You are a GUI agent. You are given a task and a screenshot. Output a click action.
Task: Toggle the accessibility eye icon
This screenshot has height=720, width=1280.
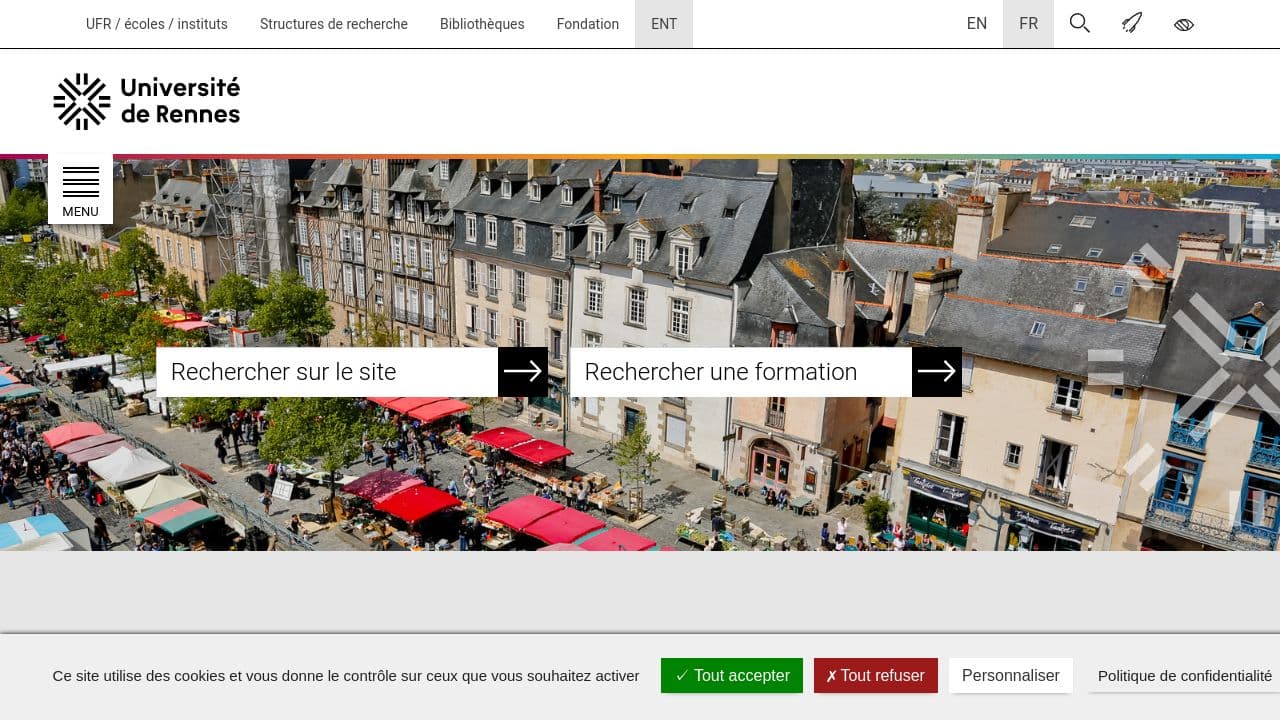pos(1184,23)
